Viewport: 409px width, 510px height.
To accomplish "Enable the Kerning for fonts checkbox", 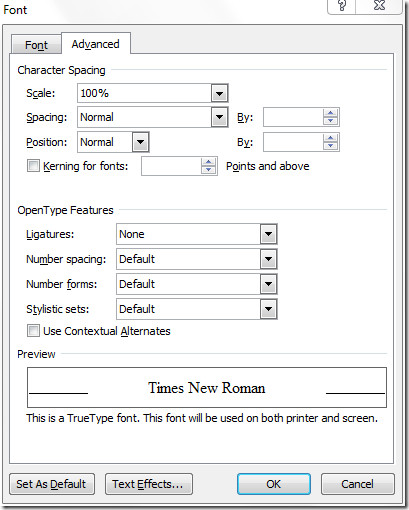I will click(x=33, y=166).
